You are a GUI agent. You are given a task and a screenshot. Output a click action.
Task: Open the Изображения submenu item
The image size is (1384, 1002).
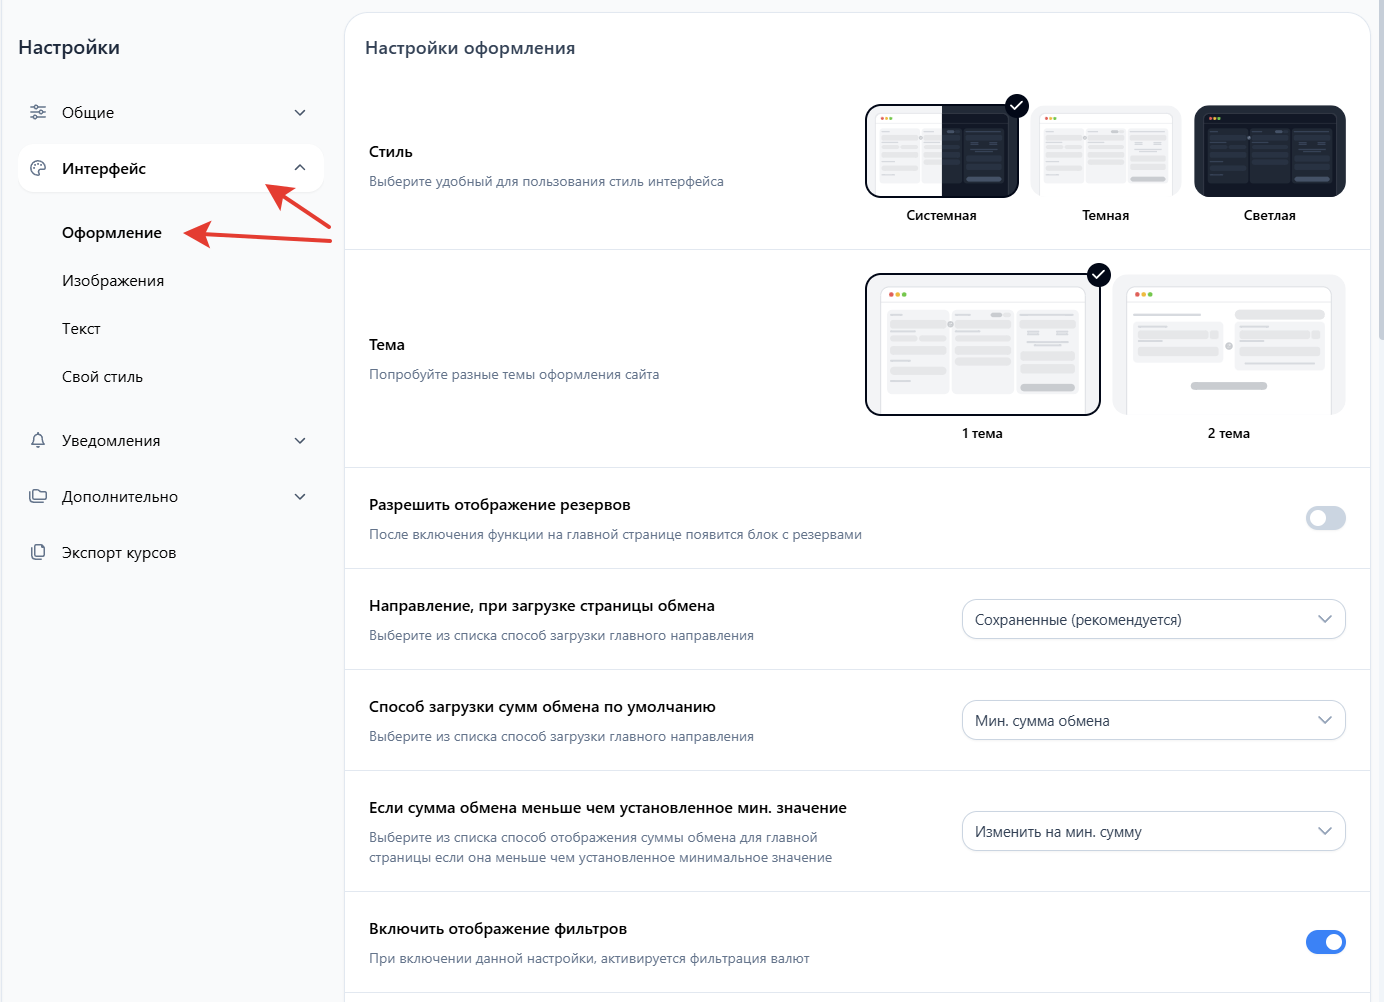[113, 281]
